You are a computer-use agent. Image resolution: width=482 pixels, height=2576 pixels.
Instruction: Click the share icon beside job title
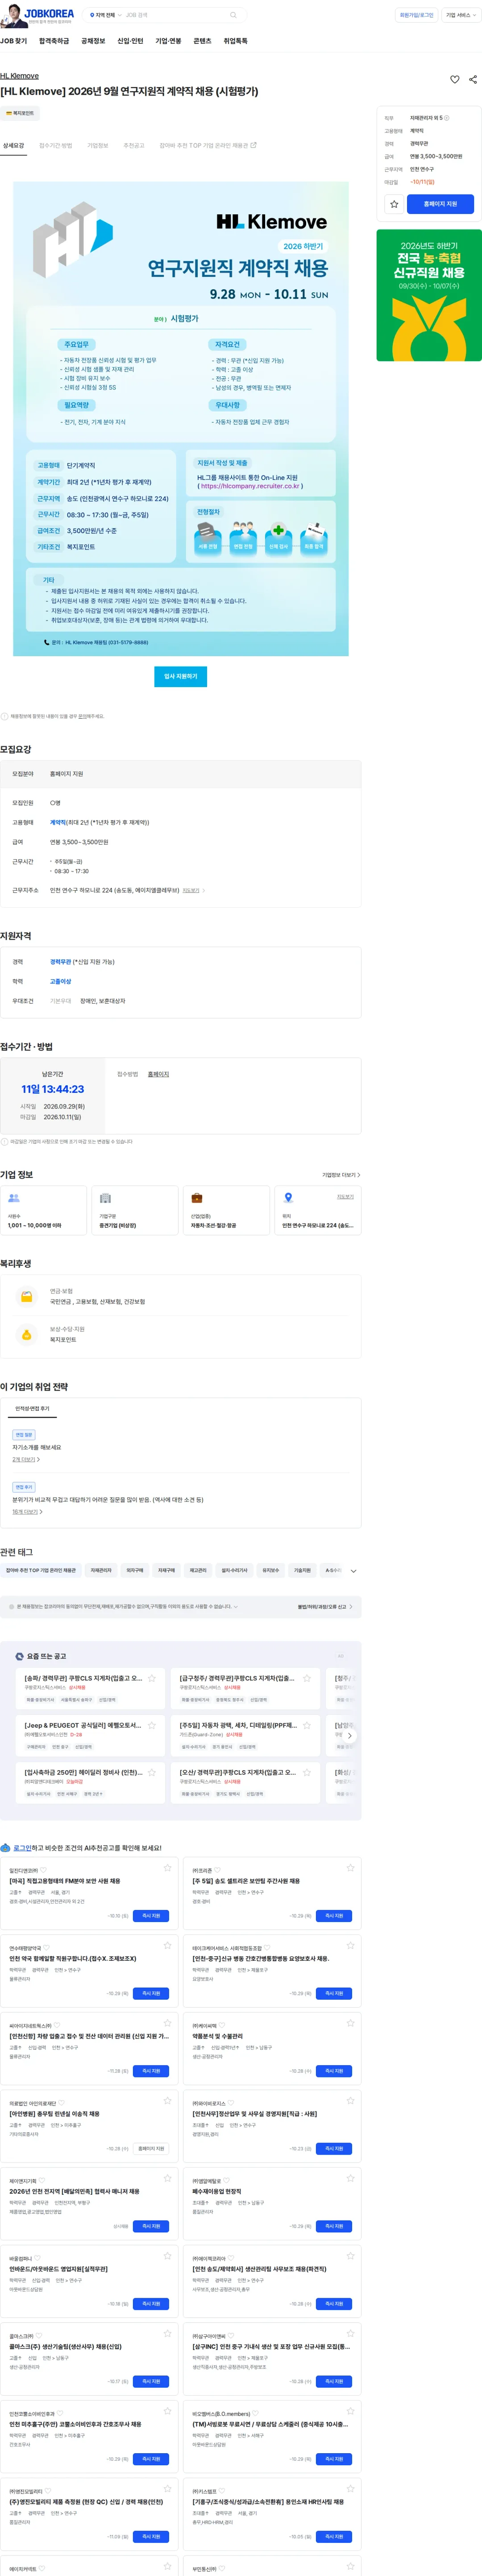tap(473, 79)
